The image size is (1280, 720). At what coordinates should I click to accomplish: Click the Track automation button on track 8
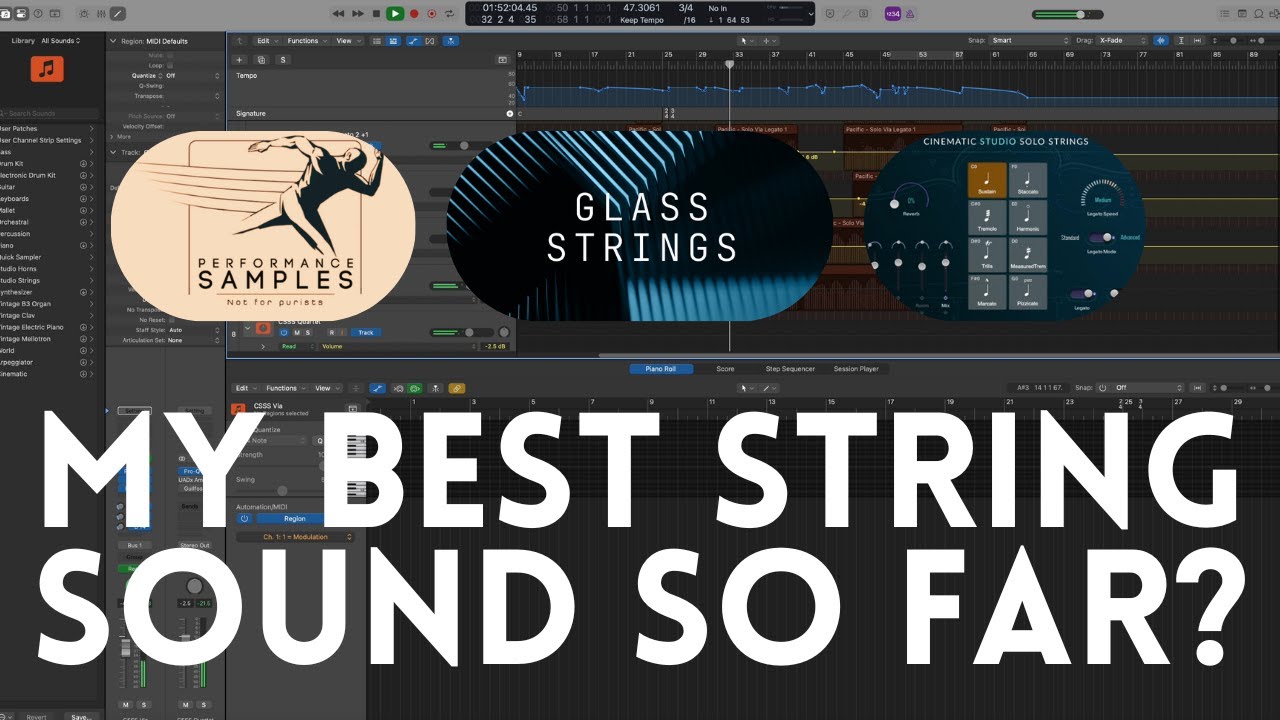365,332
